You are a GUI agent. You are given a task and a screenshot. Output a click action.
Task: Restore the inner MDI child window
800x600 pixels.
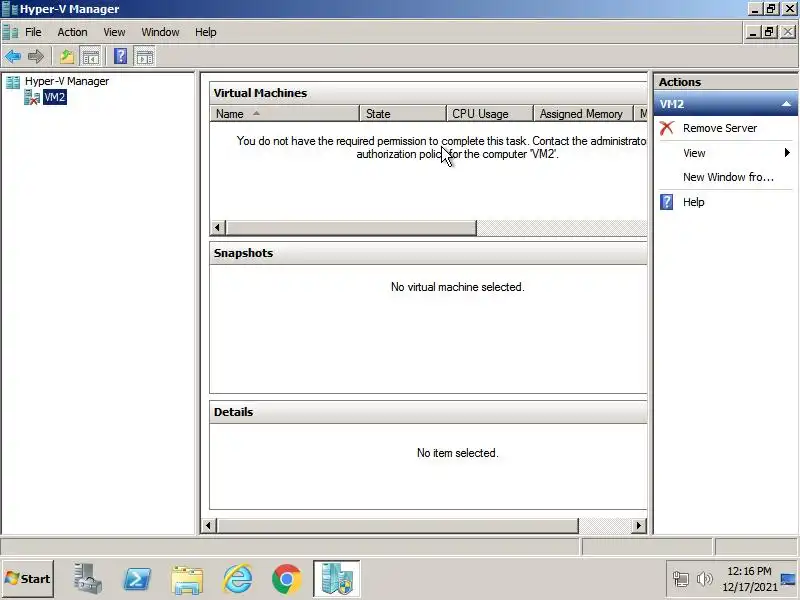(x=769, y=32)
